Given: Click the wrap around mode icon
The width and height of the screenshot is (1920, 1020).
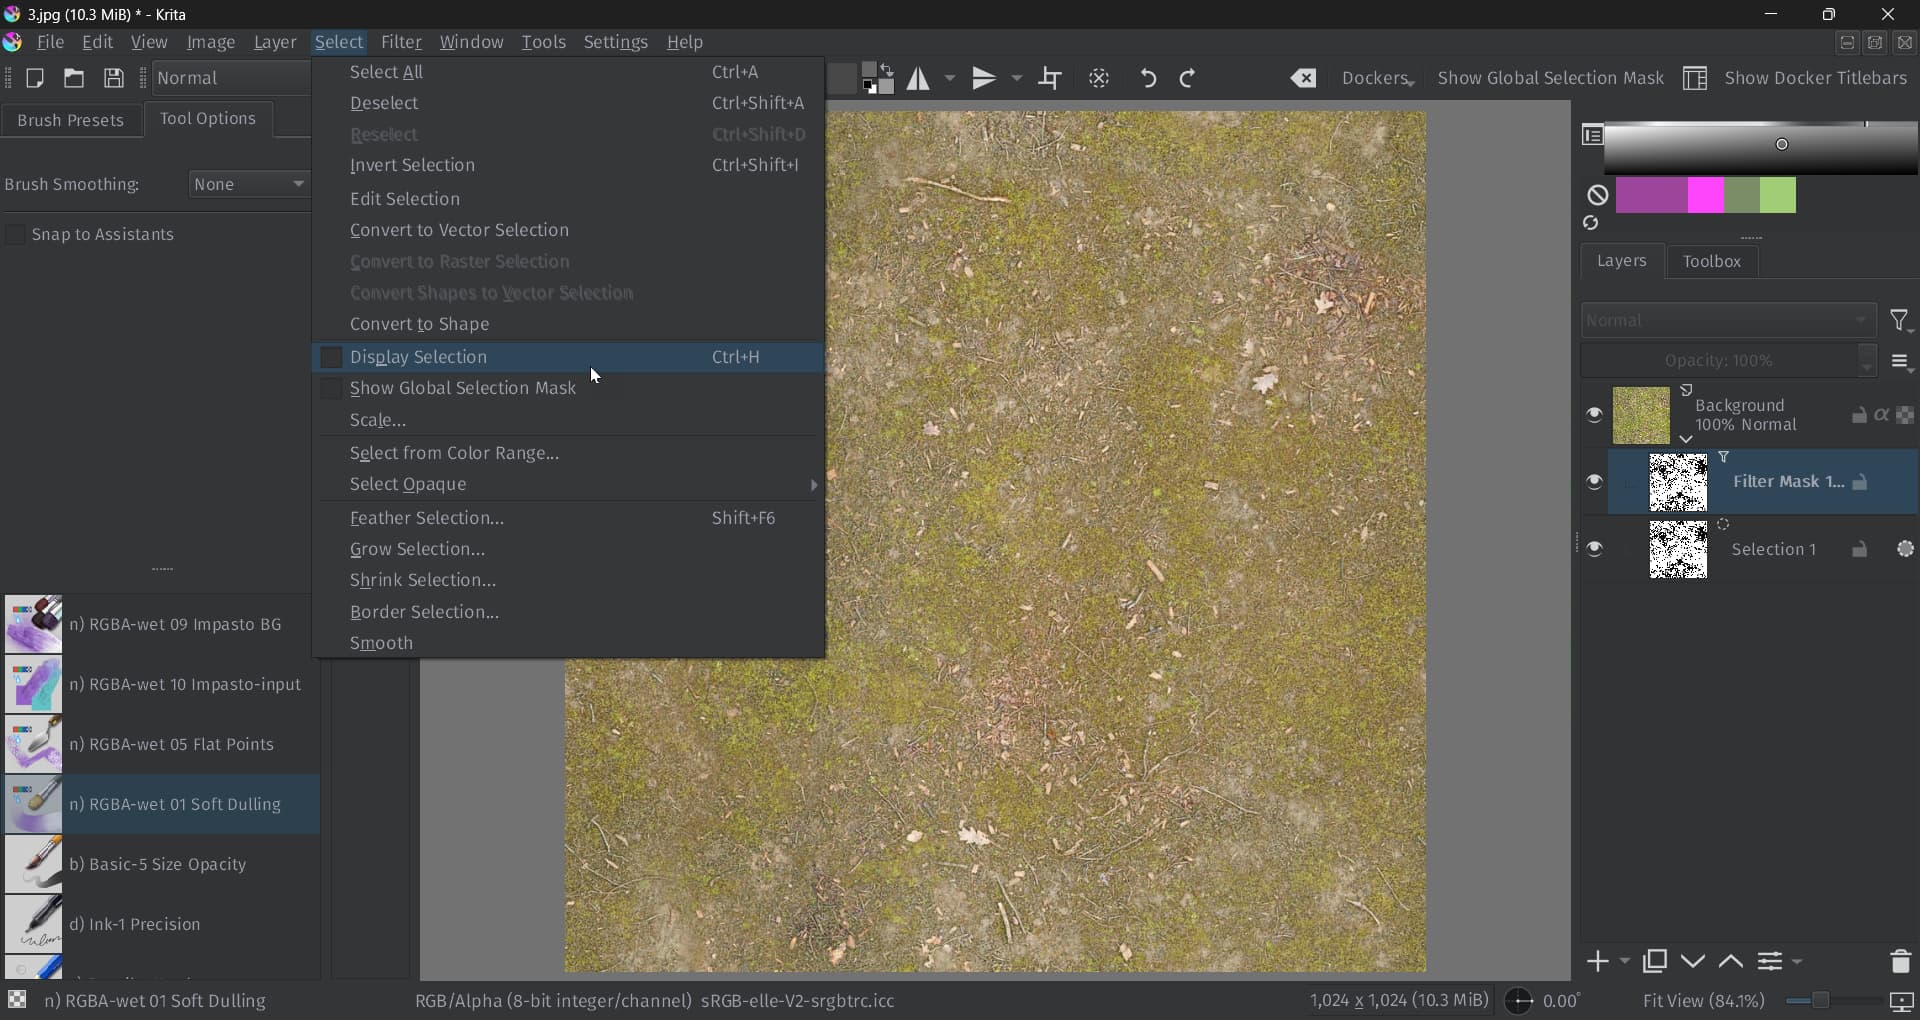Looking at the screenshot, I should point(1050,78).
